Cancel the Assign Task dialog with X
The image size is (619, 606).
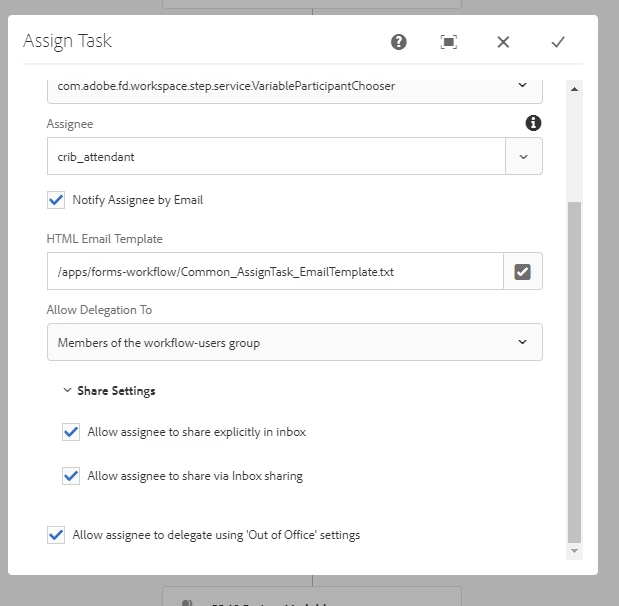coord(503,42)
